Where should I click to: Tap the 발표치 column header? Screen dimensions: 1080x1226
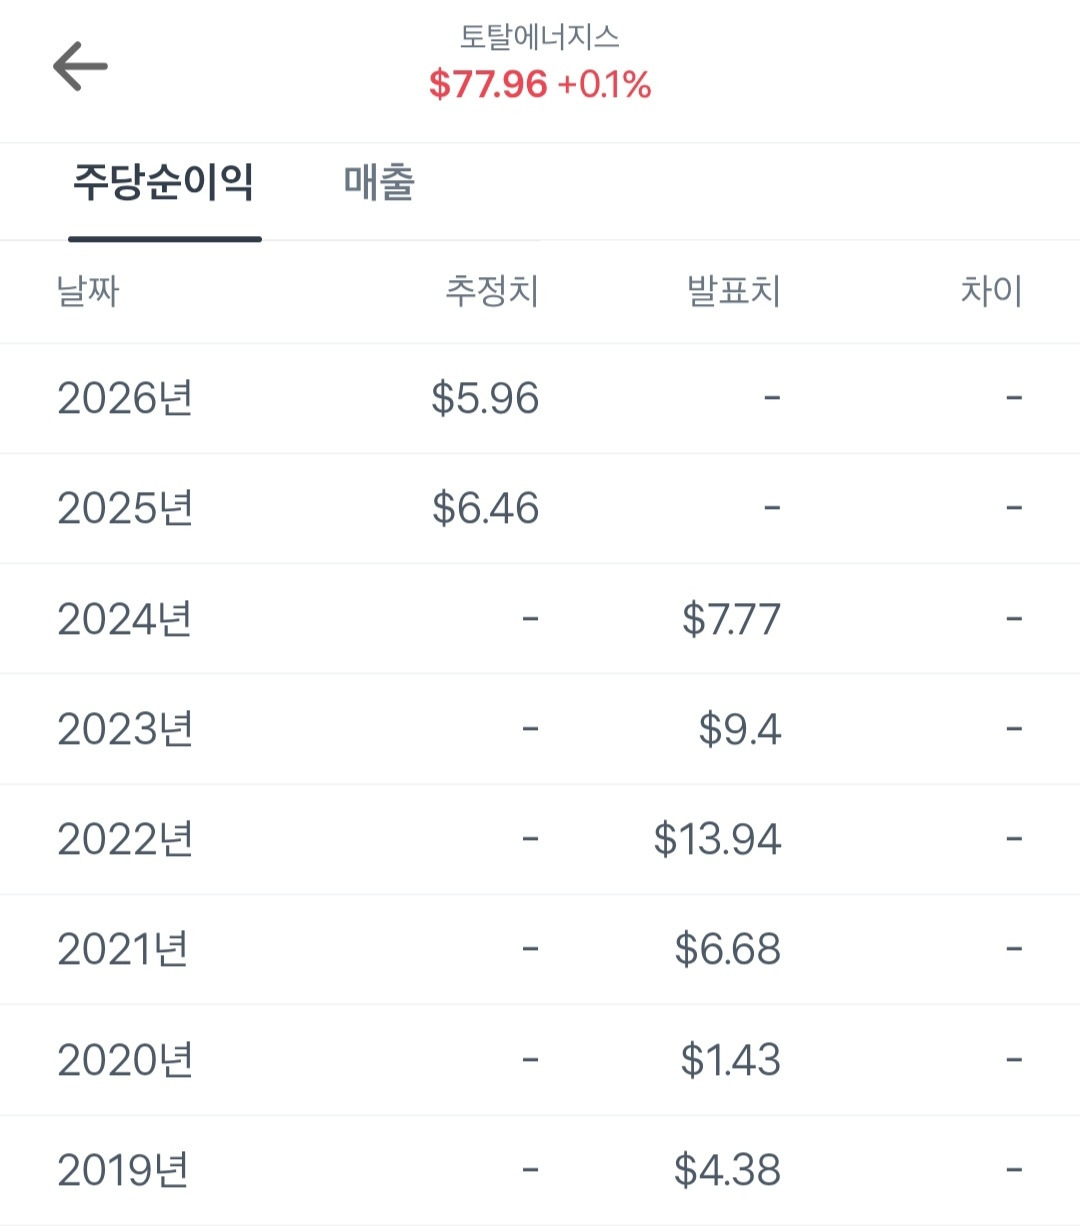click(733, 291)
